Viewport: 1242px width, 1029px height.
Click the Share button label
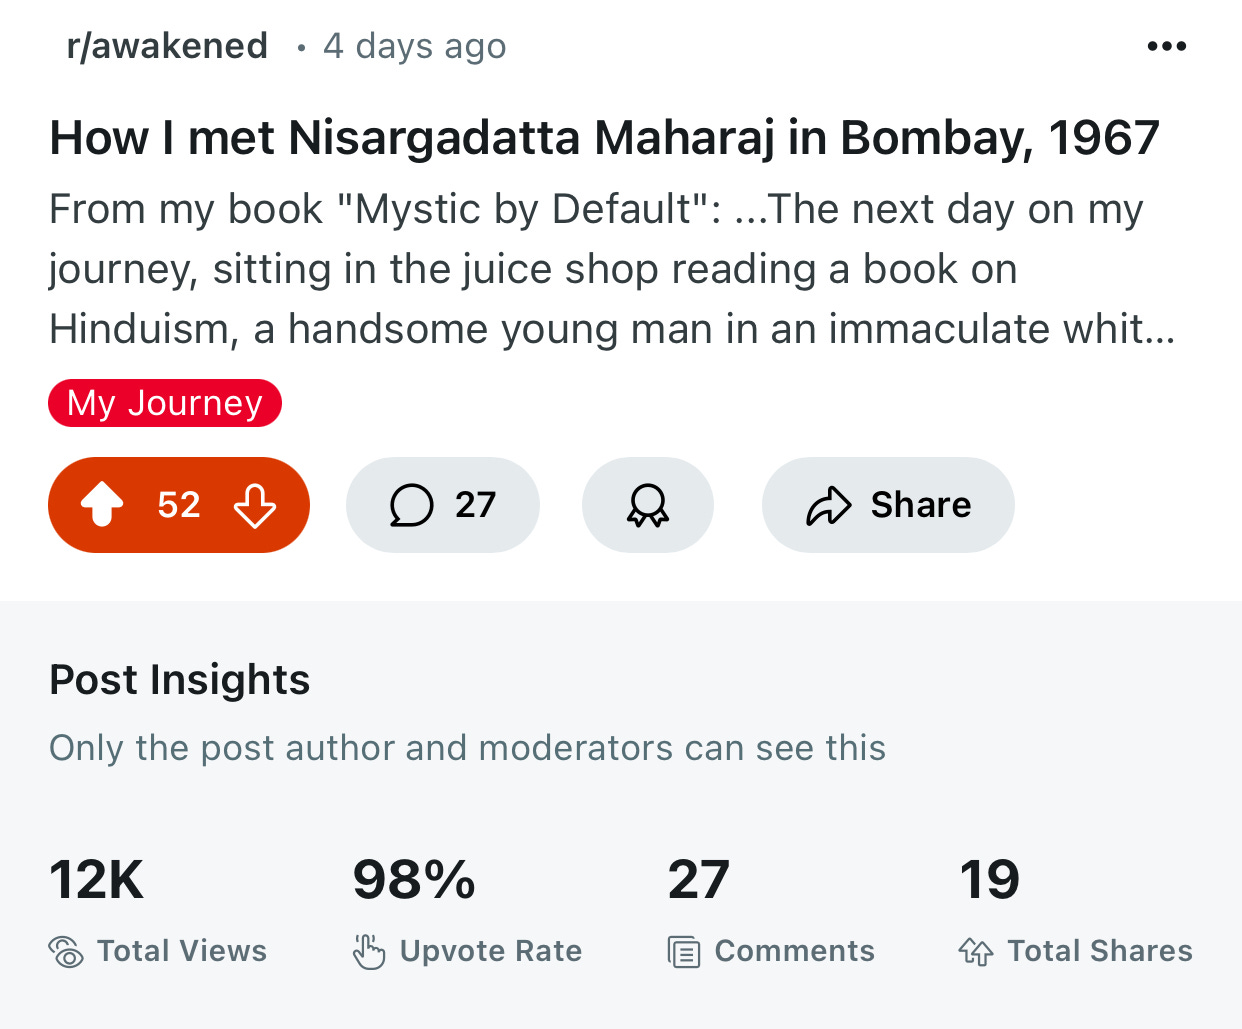[921, 505]
